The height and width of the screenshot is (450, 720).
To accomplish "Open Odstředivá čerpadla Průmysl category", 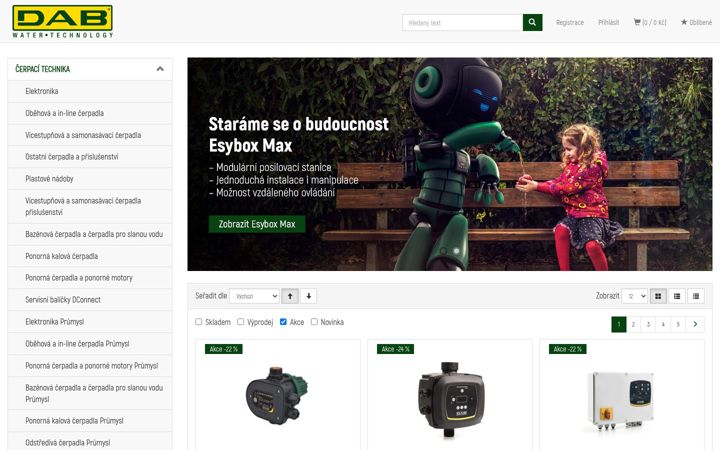I will (90, 442).
